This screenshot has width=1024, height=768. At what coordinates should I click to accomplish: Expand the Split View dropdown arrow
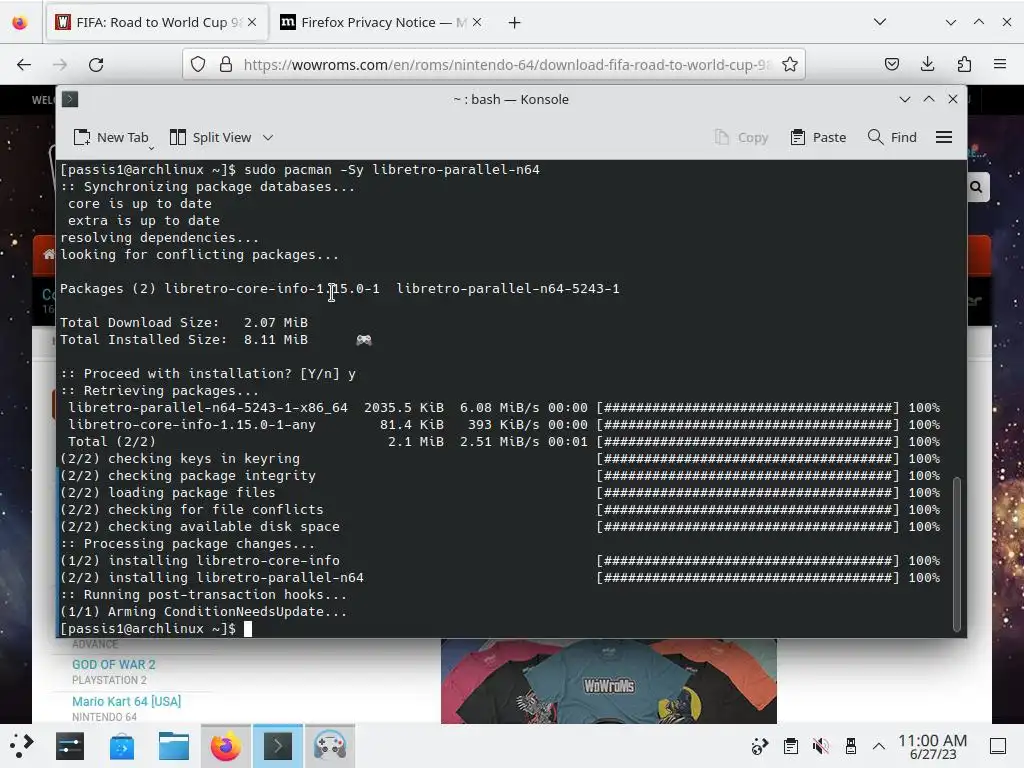(x=268, y=137)
